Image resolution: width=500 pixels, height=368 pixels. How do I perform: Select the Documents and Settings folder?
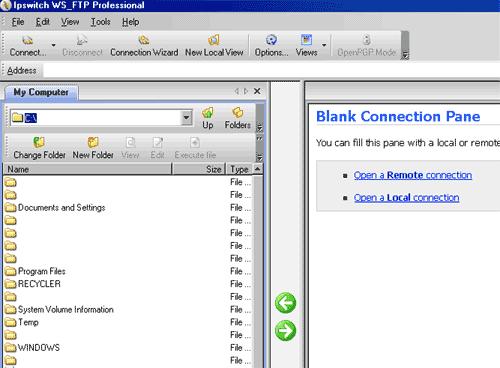point(61,208)
